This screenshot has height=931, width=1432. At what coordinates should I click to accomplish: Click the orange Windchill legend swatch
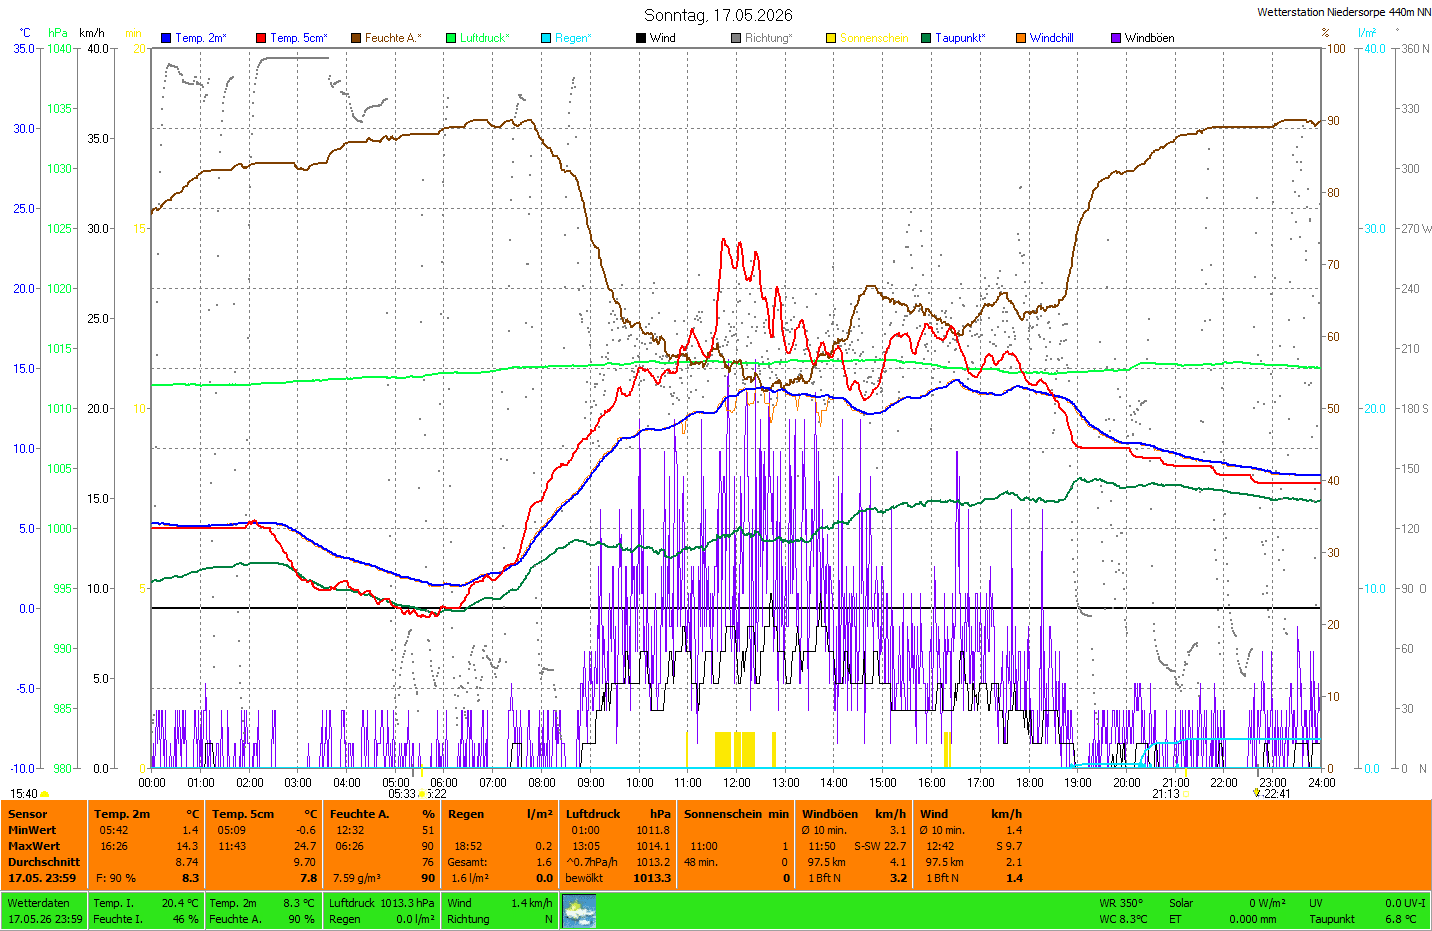coord(1021,38)
